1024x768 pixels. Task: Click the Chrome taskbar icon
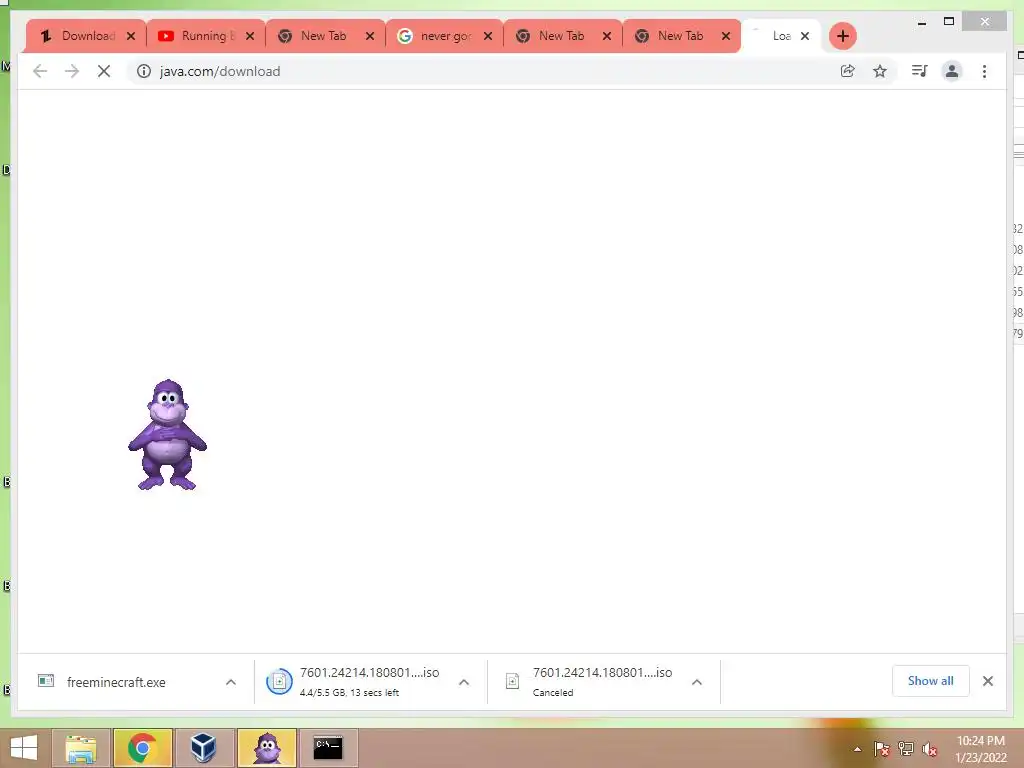tap(142, 748)
